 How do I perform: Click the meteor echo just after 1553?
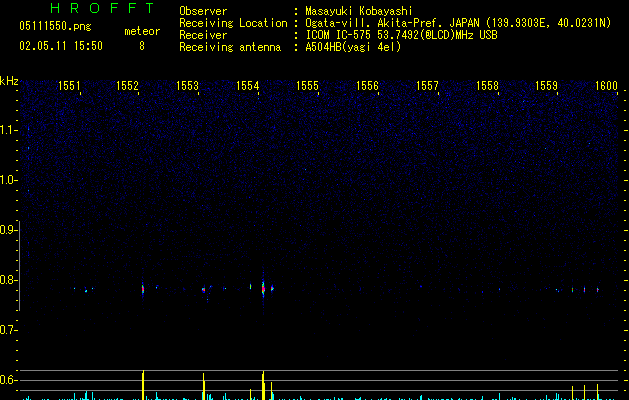204,289
